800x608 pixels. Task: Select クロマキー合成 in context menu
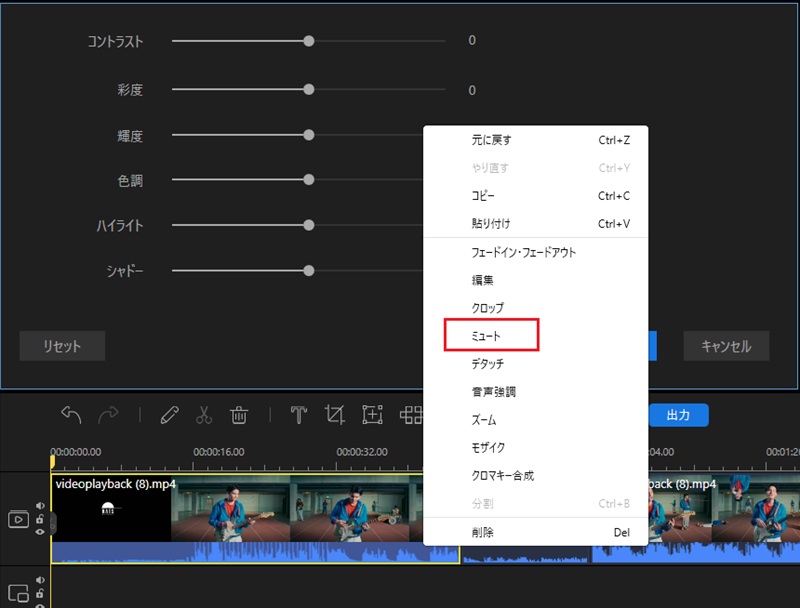point(536,475)
